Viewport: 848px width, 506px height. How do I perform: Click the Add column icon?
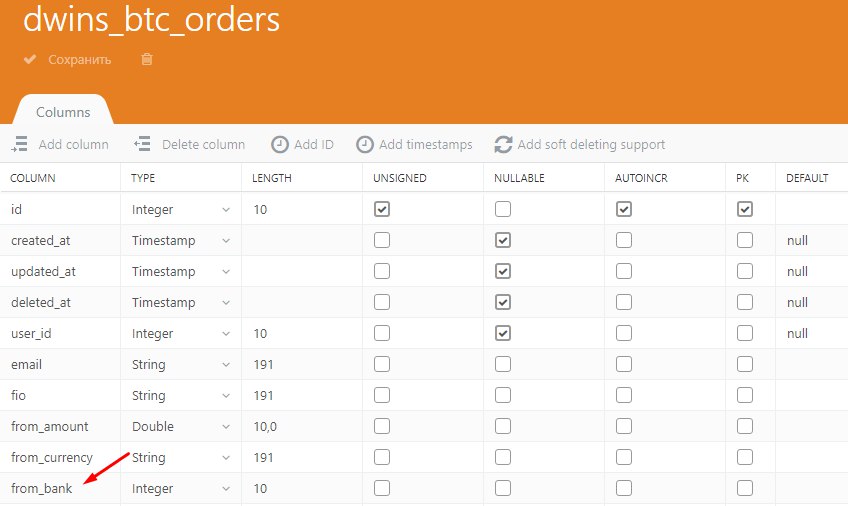click(19, 144)
